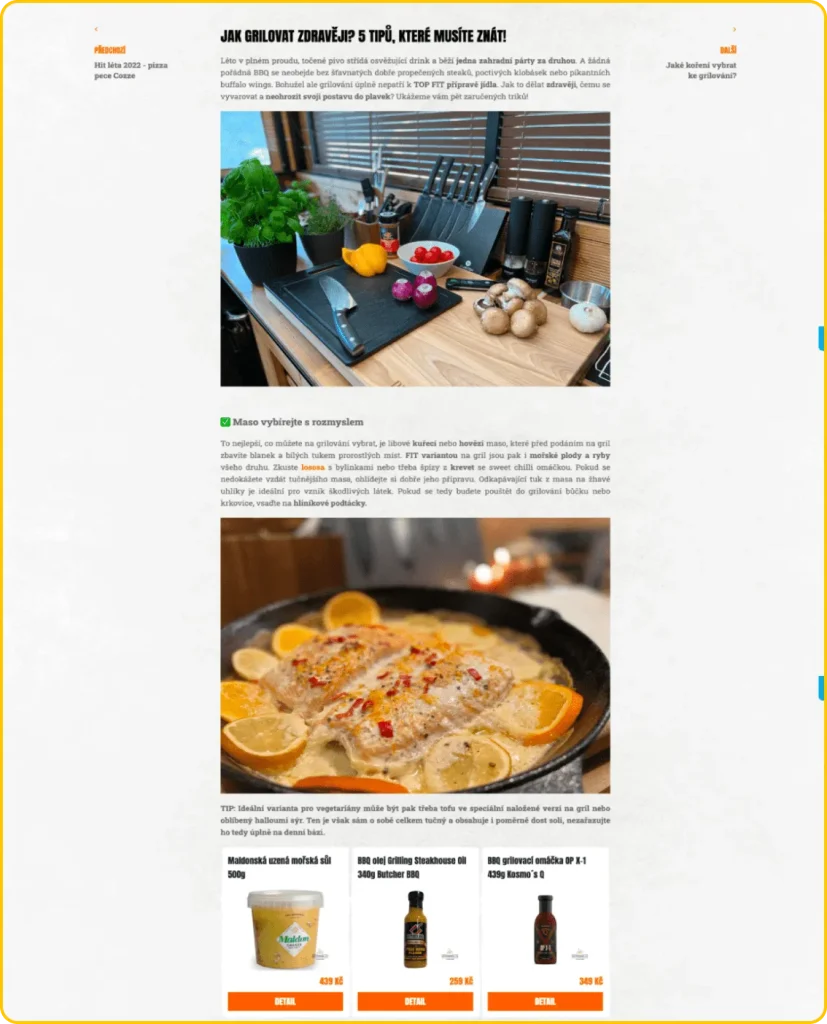Open product title Maldonská uzená mořská sůl 500g
The height and width of the screenshot is (1024, 827).
pyautogui.click(x=280, y=867)
